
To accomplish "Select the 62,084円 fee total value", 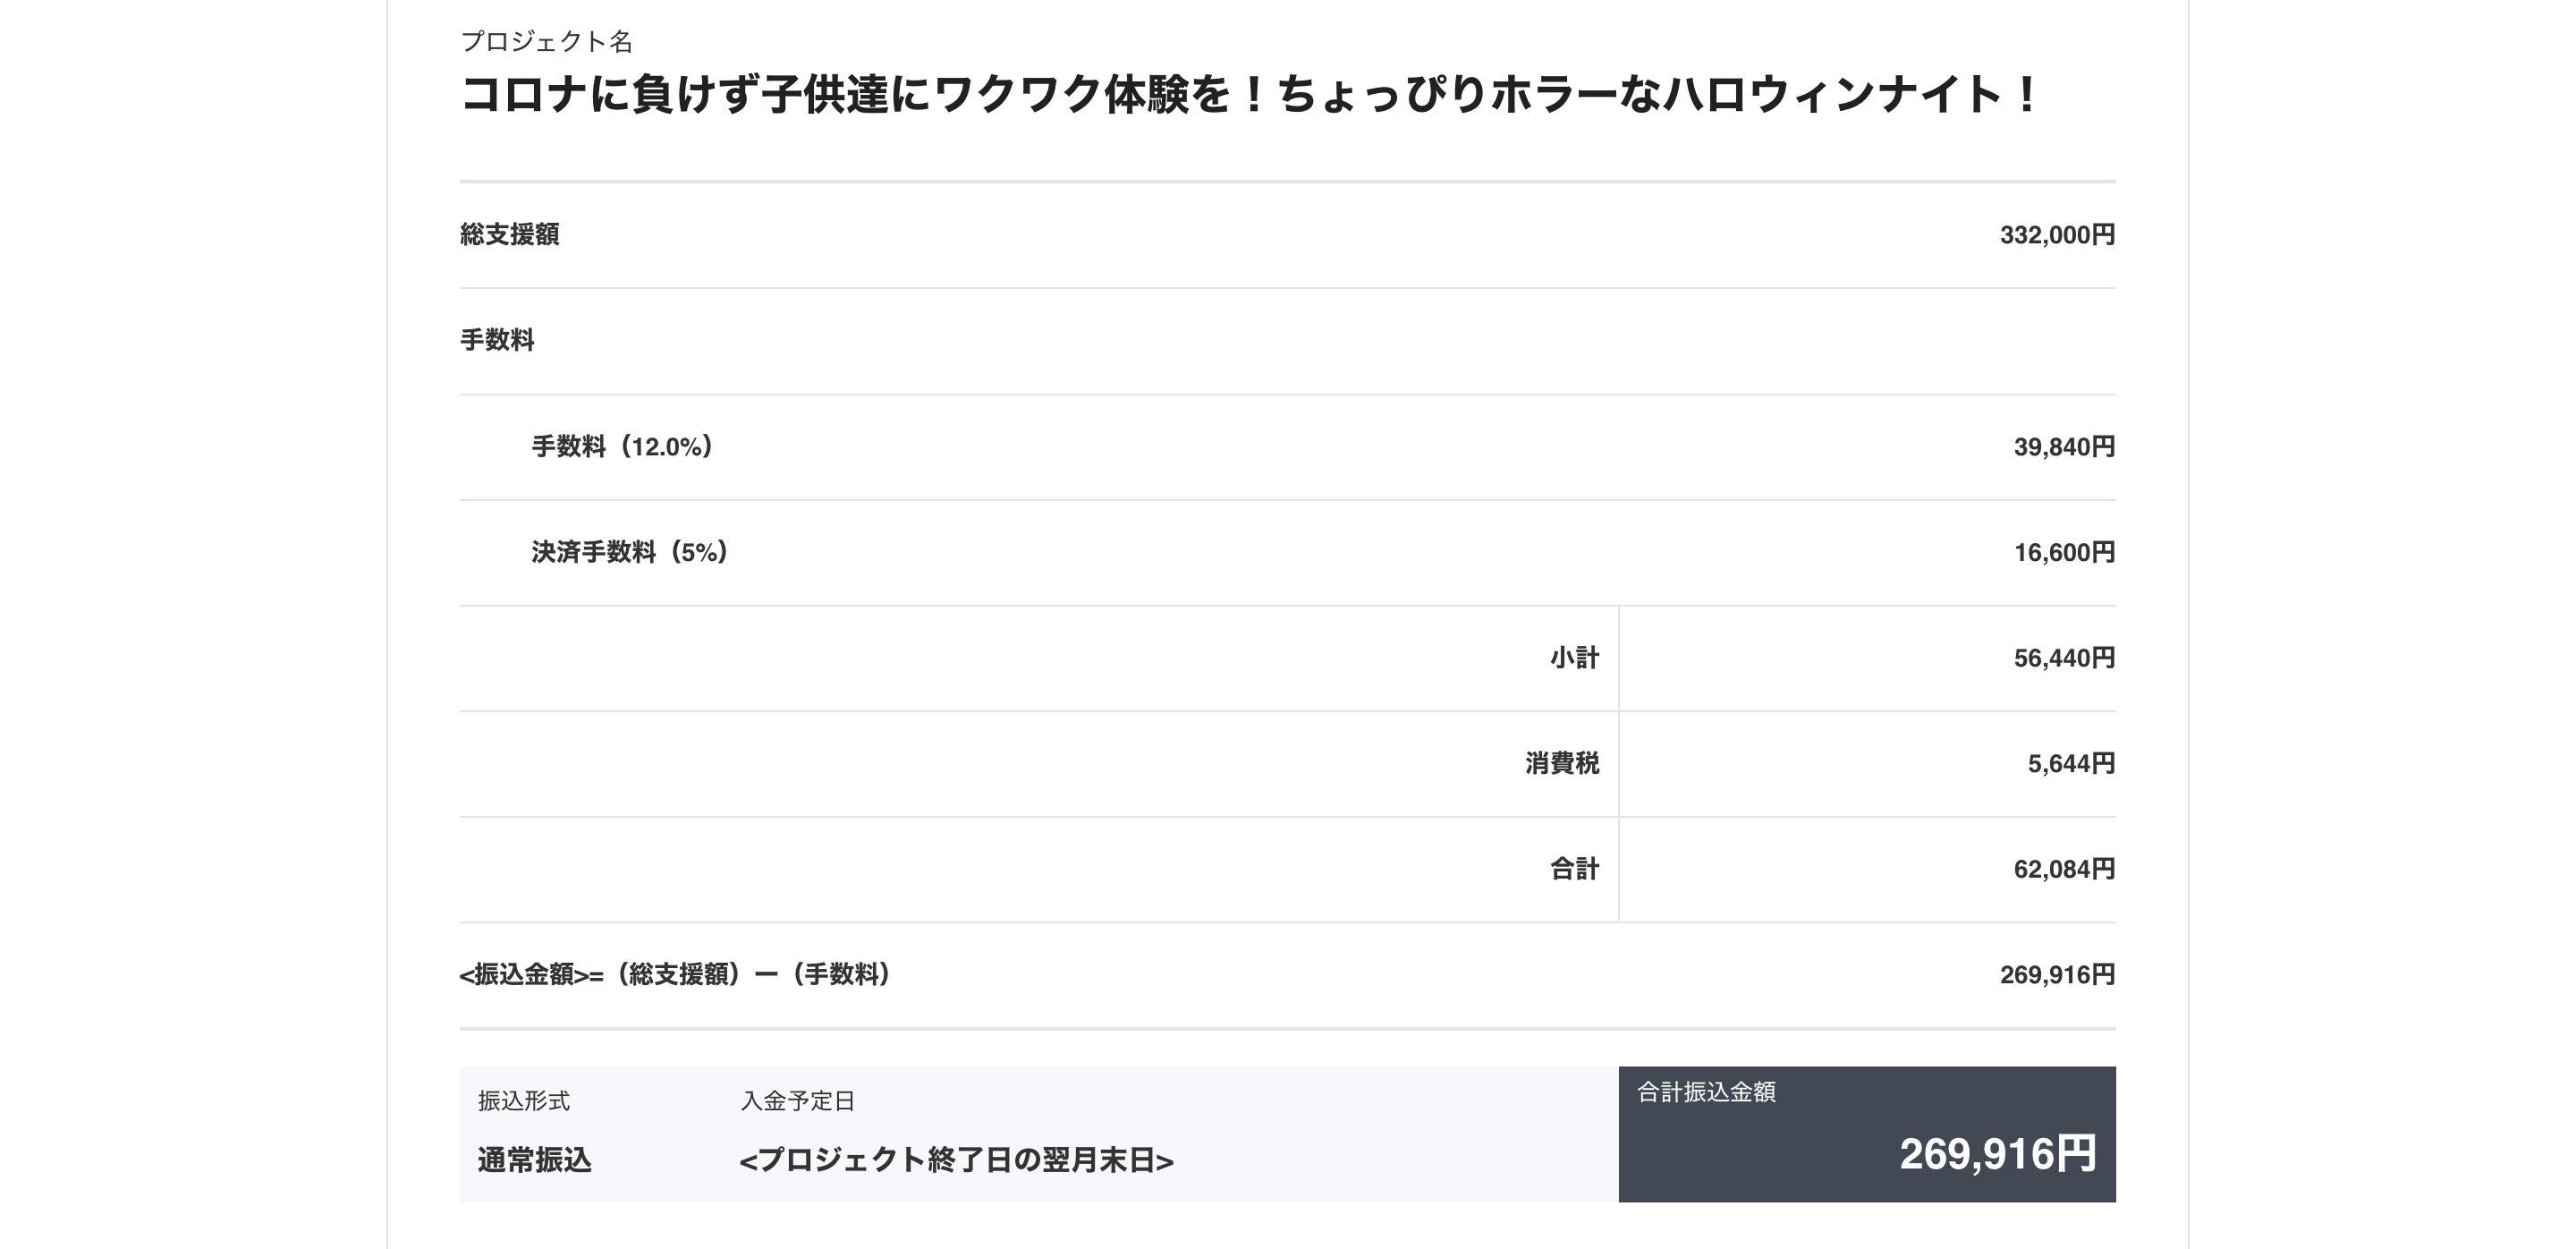I will pyautogui.click(x=2063, y=870).
